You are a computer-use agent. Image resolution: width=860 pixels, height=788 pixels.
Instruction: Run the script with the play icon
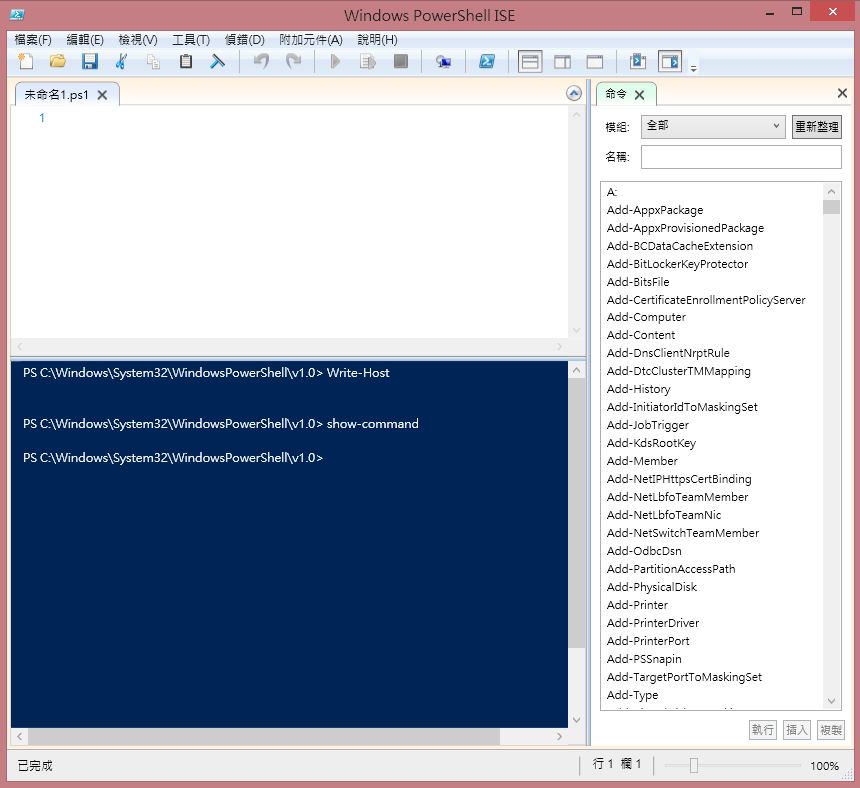click(335, 61)
